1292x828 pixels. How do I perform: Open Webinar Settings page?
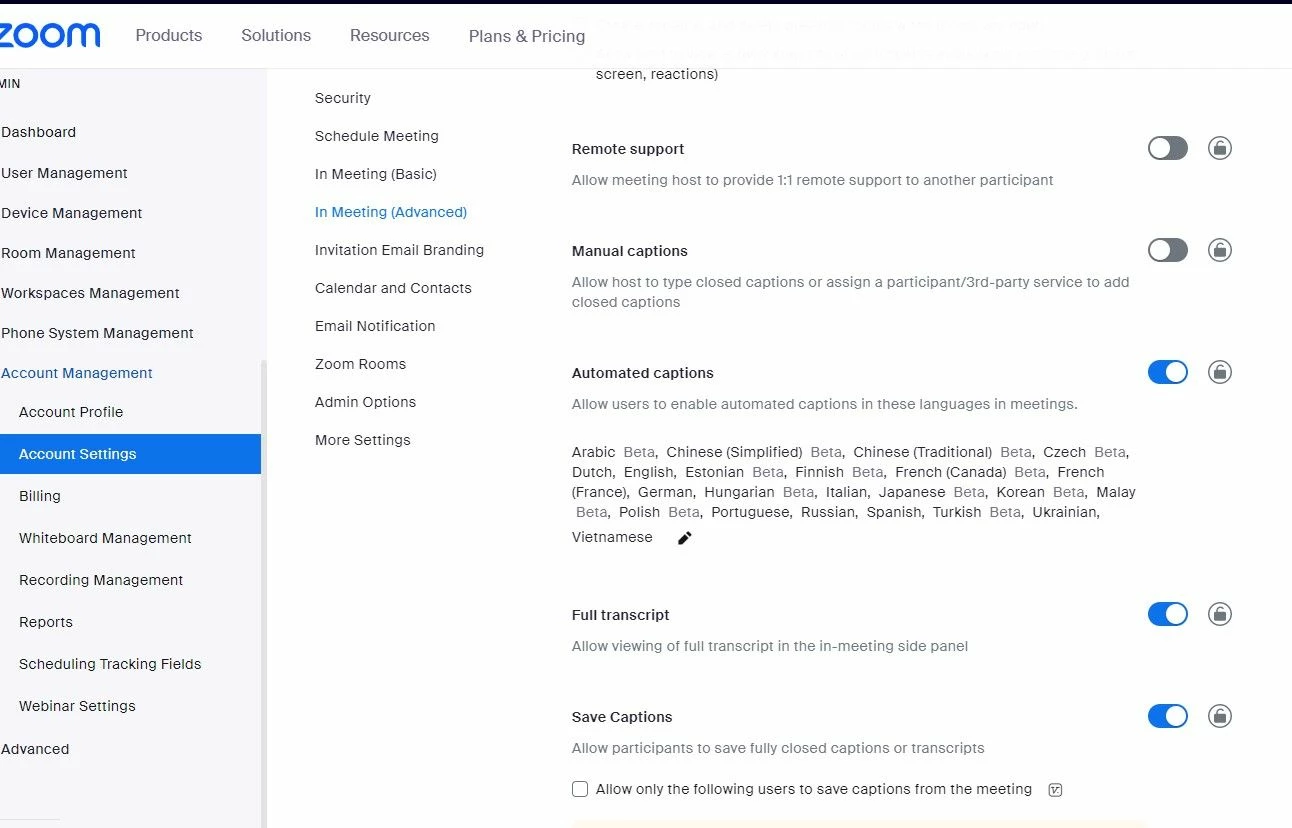77,706
